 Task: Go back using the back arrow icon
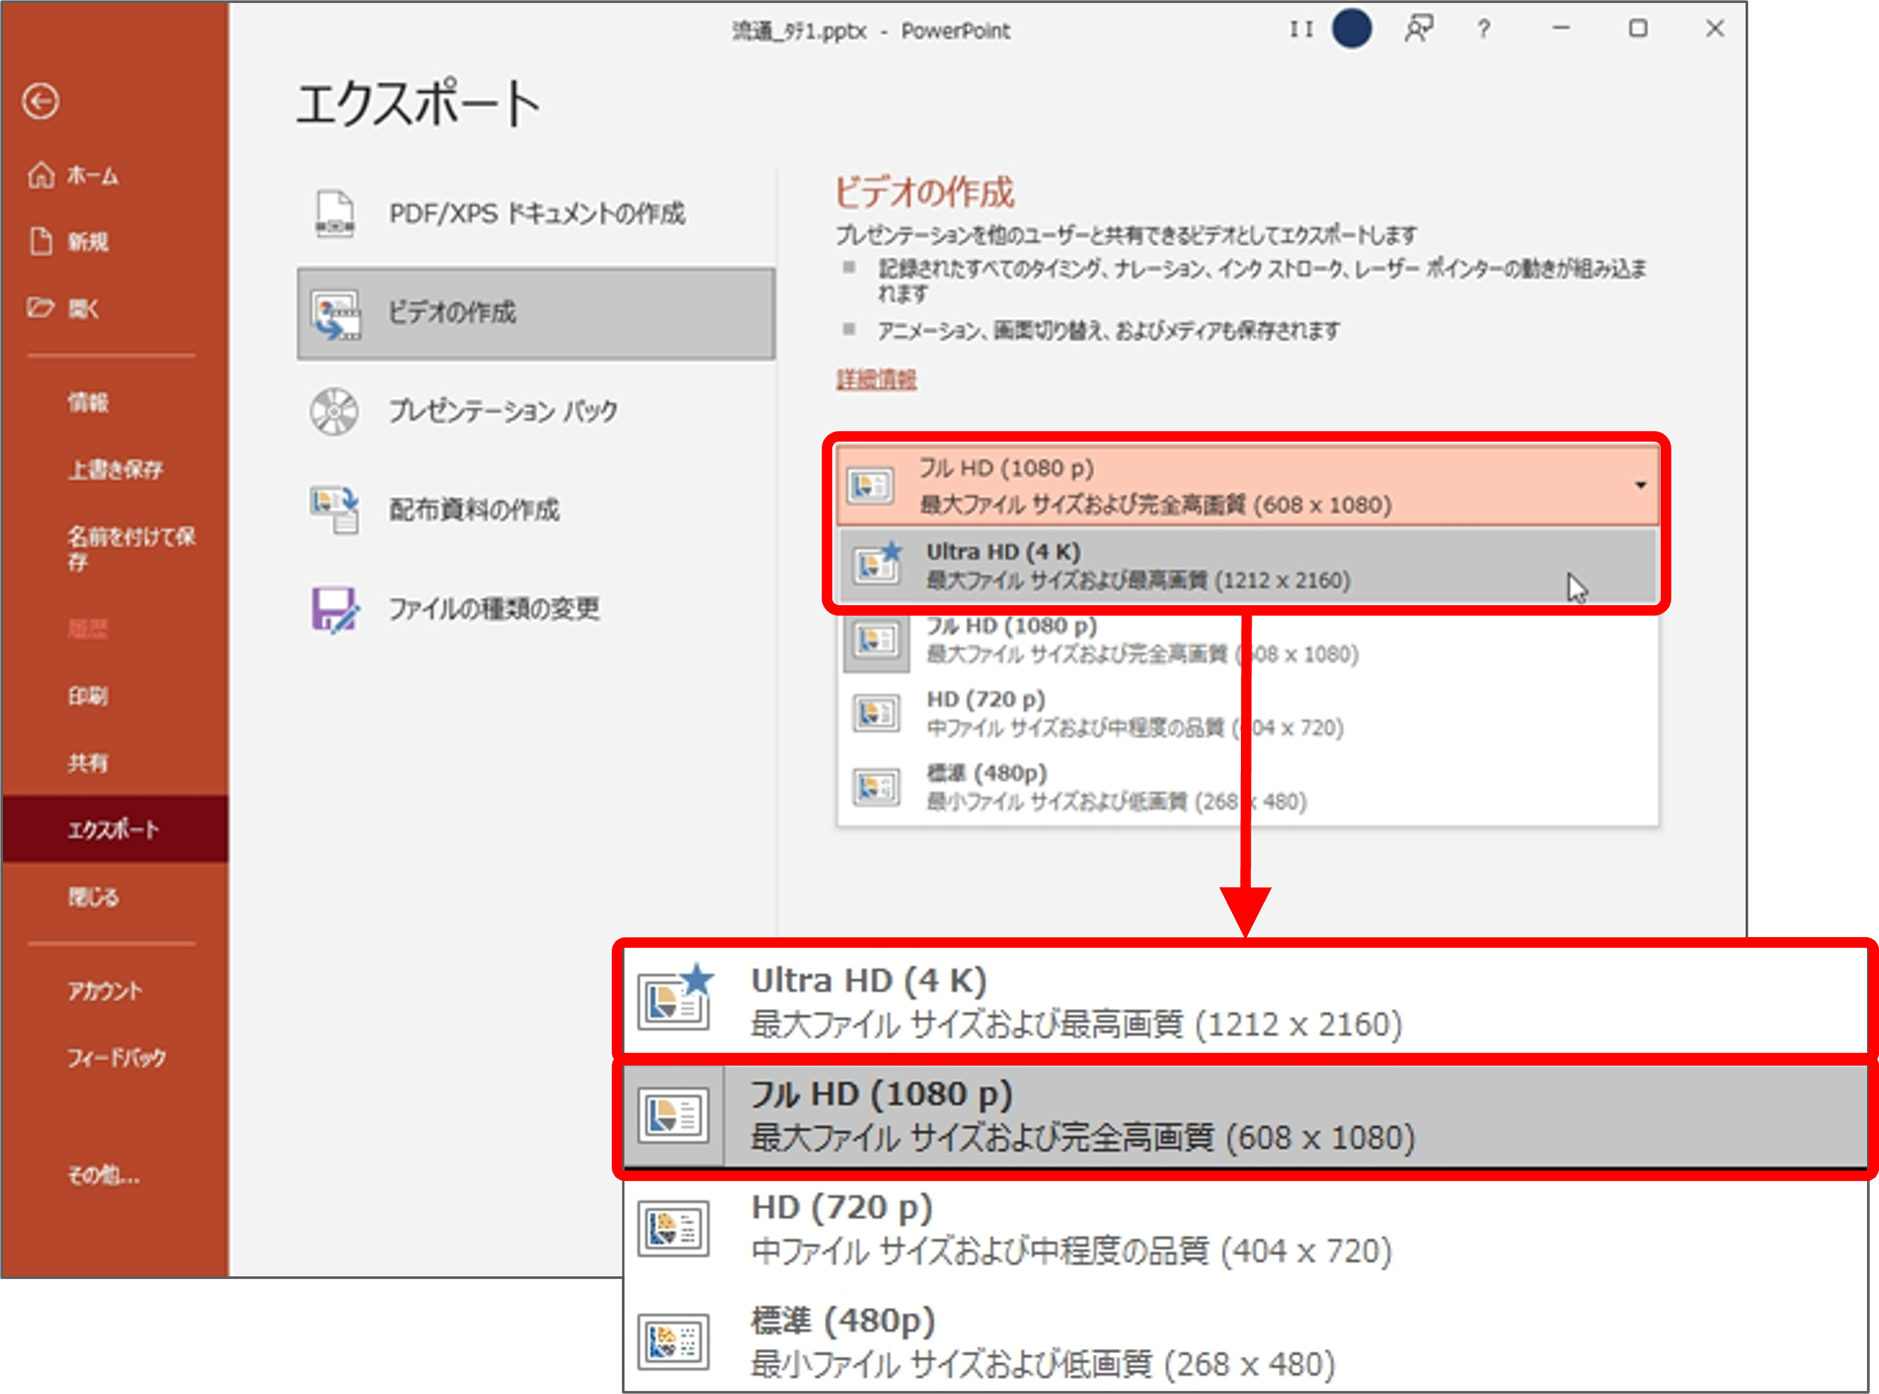pos(41,100)
